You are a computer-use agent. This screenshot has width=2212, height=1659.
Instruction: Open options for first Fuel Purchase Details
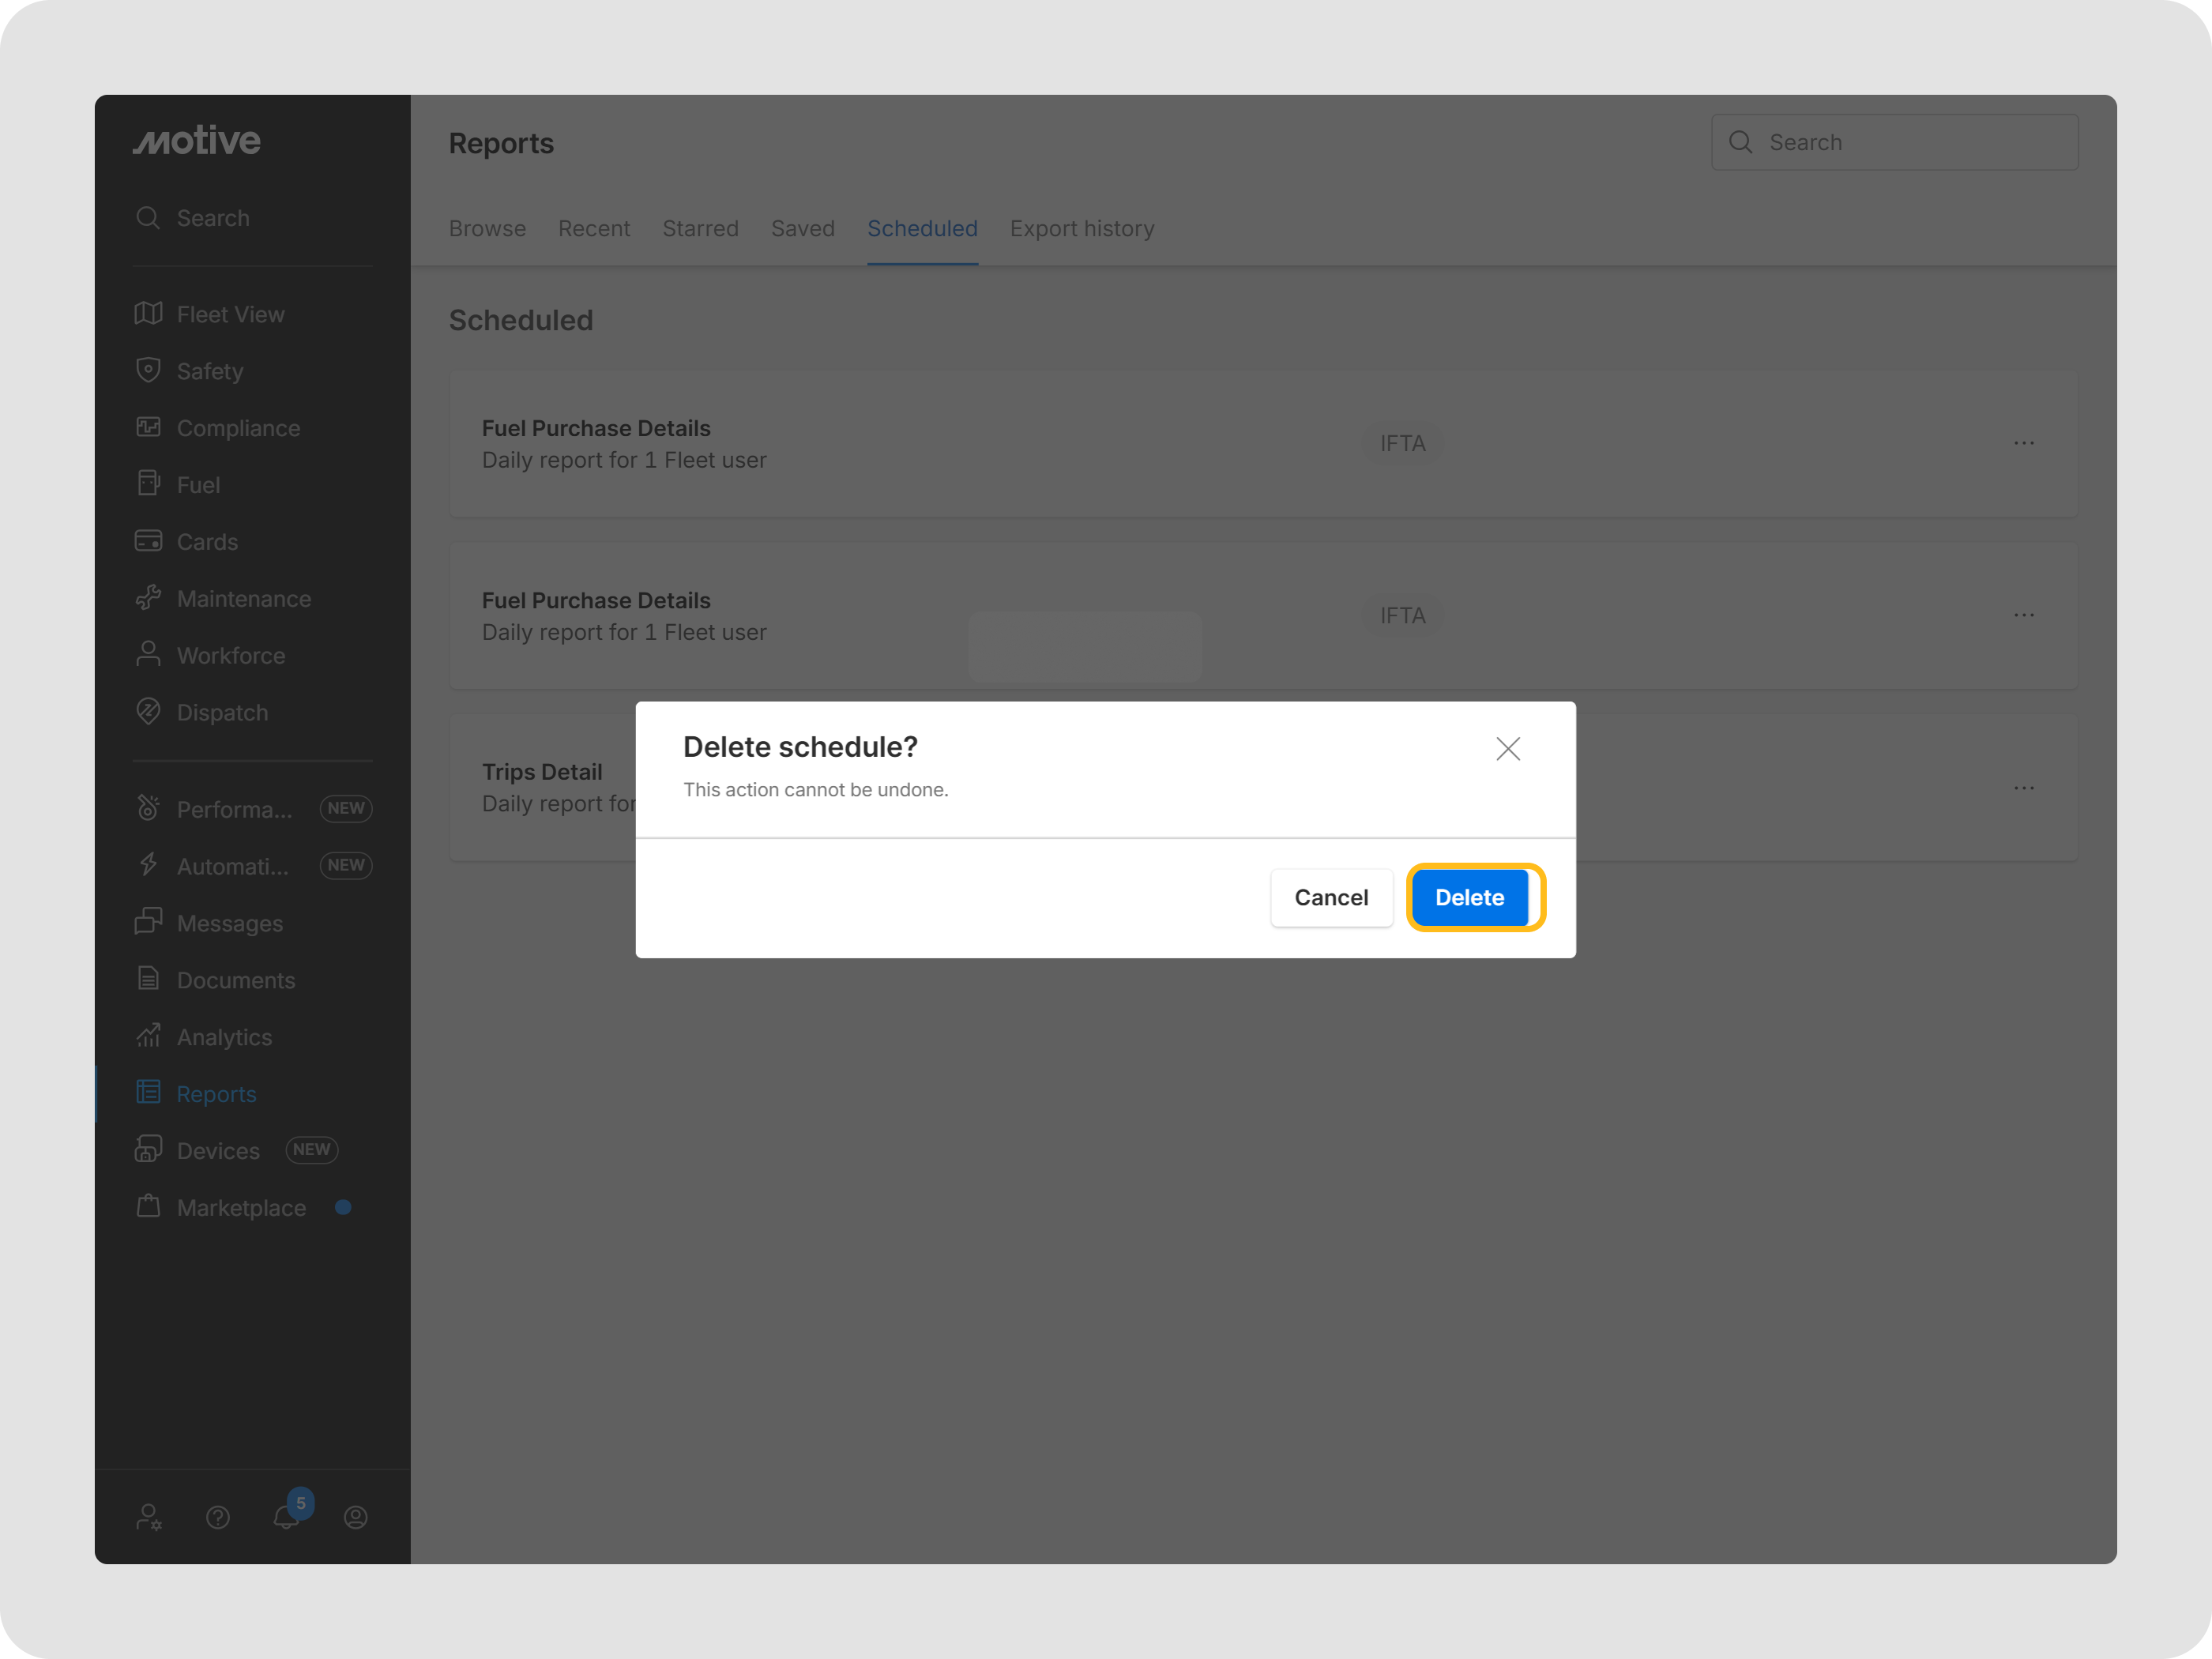click(x=2023, y=443)
